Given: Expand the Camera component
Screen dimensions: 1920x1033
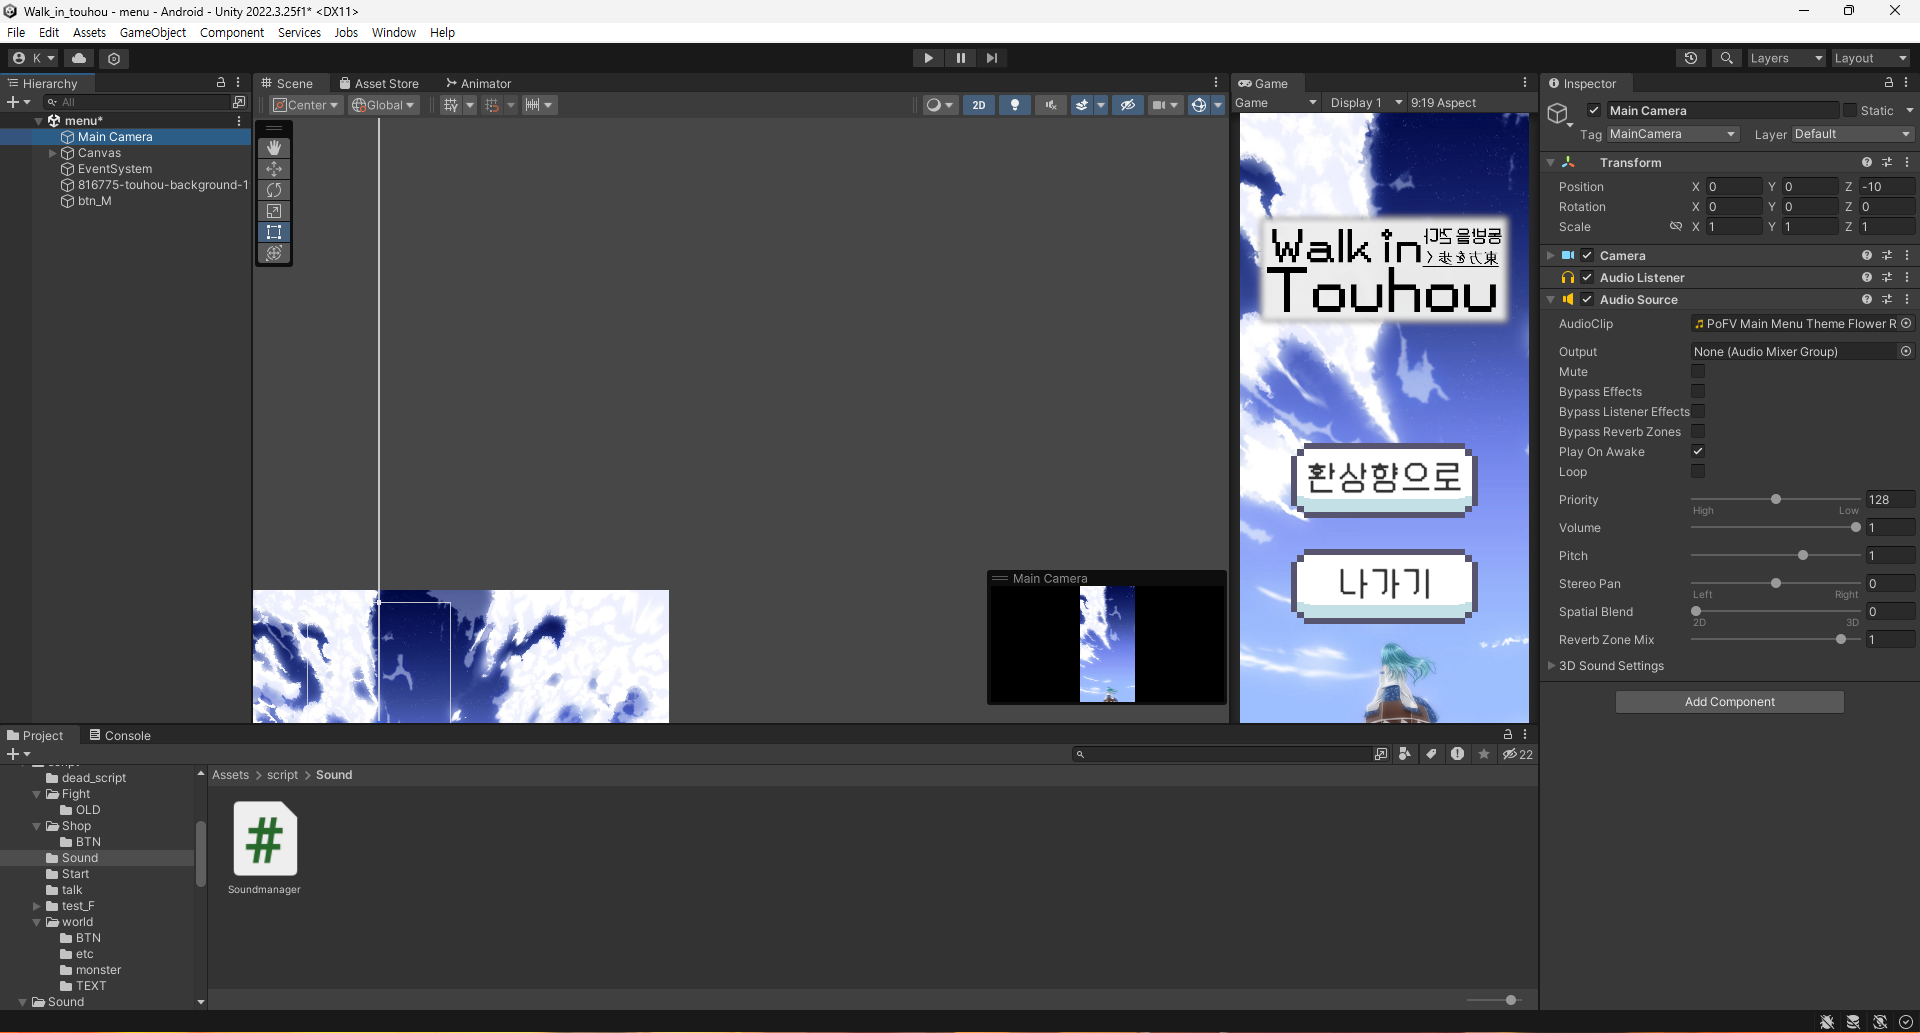Looking at the screenshot, I should coord(1551,256).
